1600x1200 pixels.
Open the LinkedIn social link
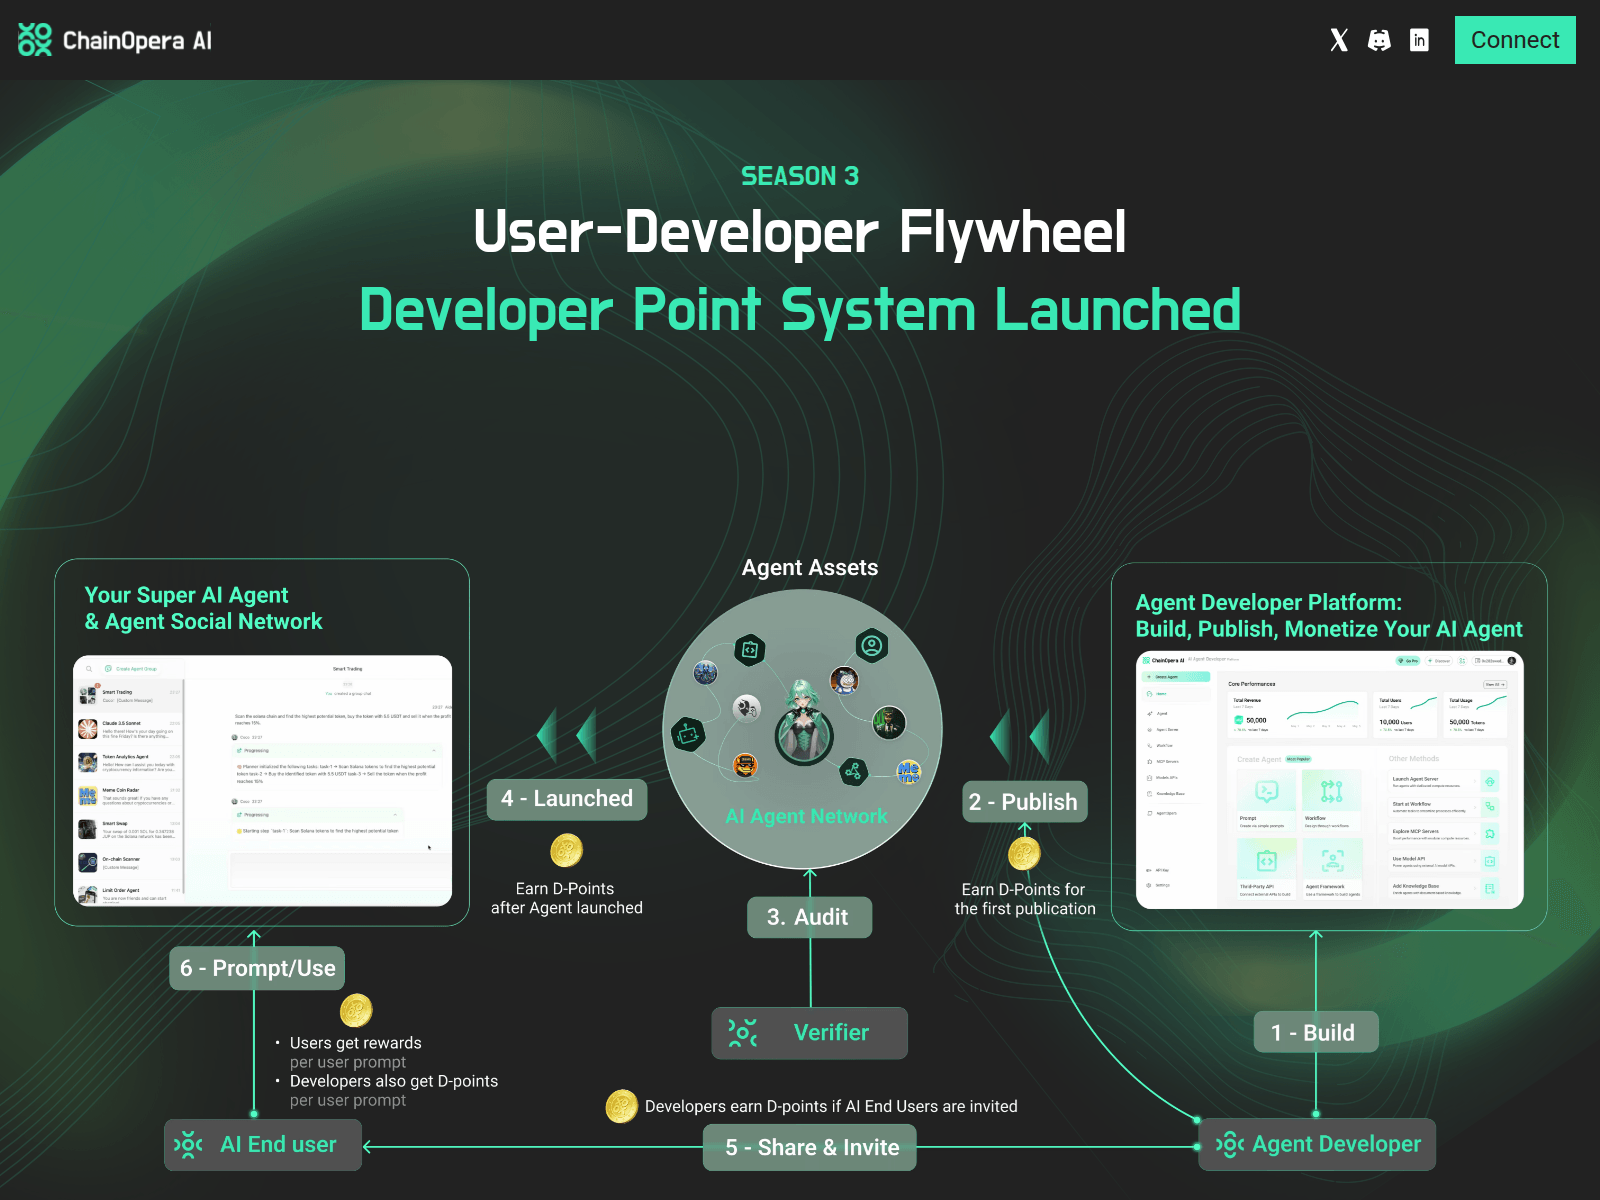[x=1419, y=40]
